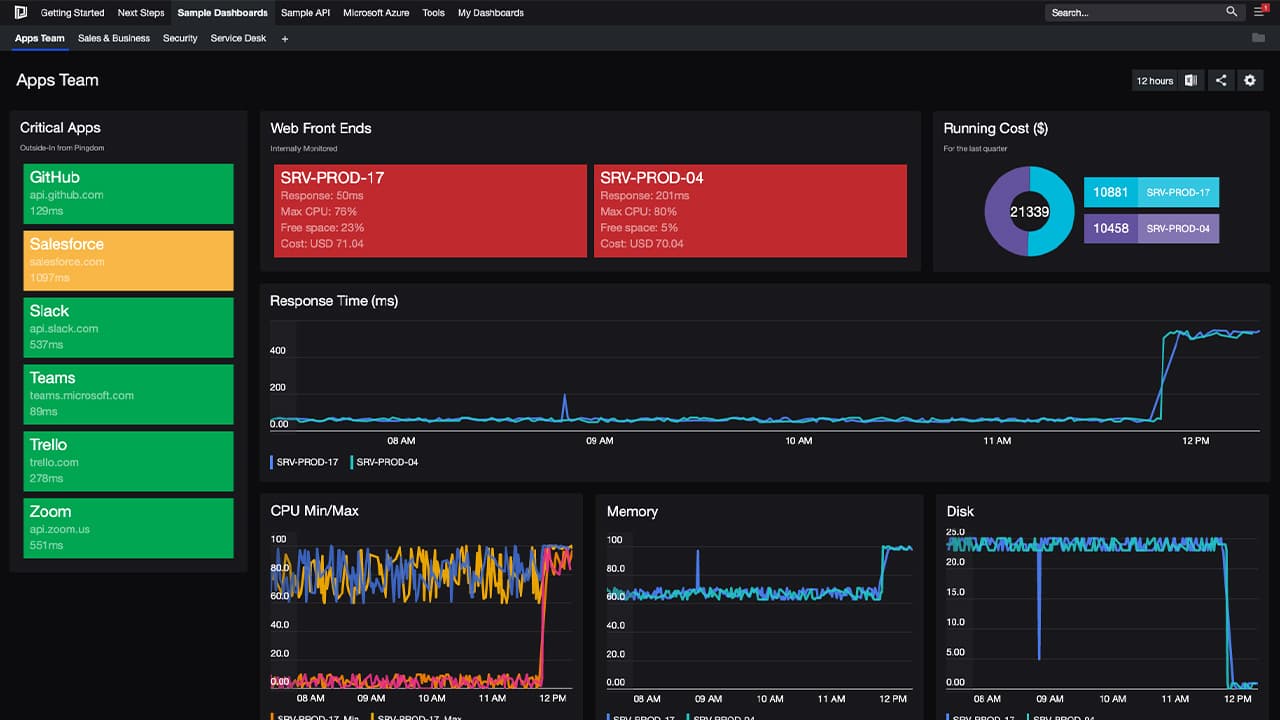
Task: Open dashboard settings gear
Action: pyautogui.click(x=1249, y=81)
